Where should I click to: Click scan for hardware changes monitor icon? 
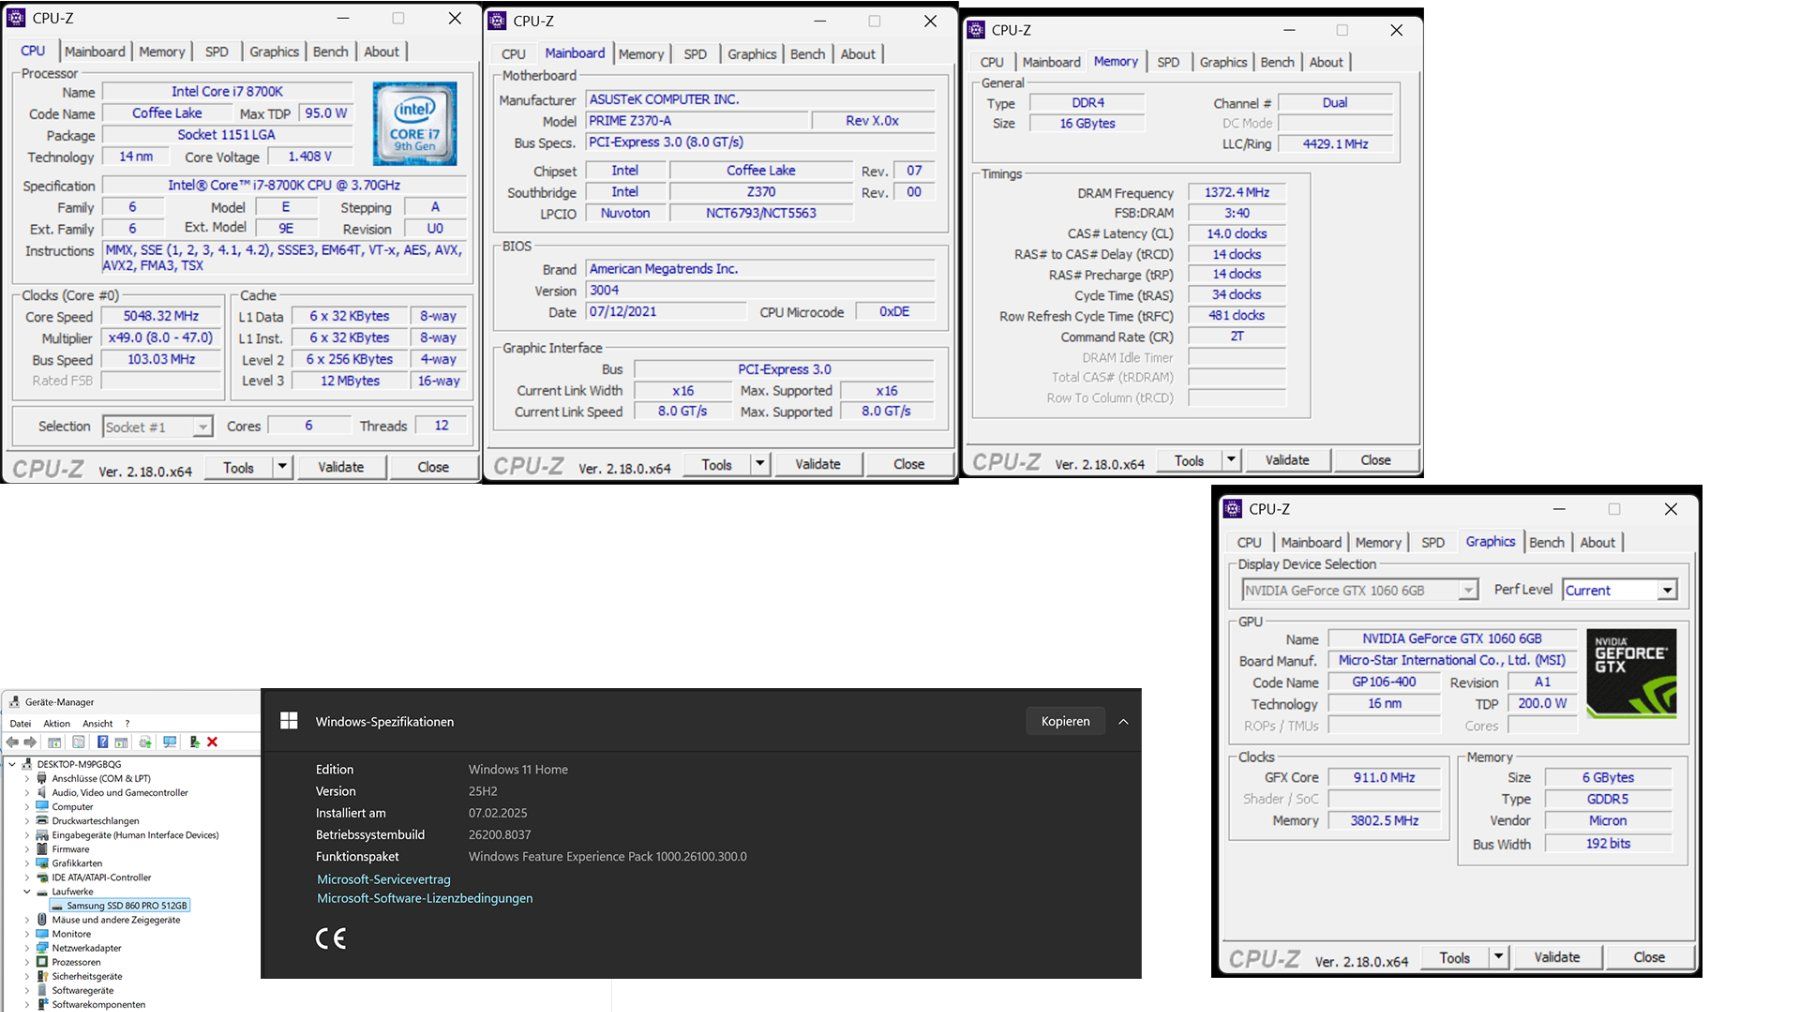point(169,742)
